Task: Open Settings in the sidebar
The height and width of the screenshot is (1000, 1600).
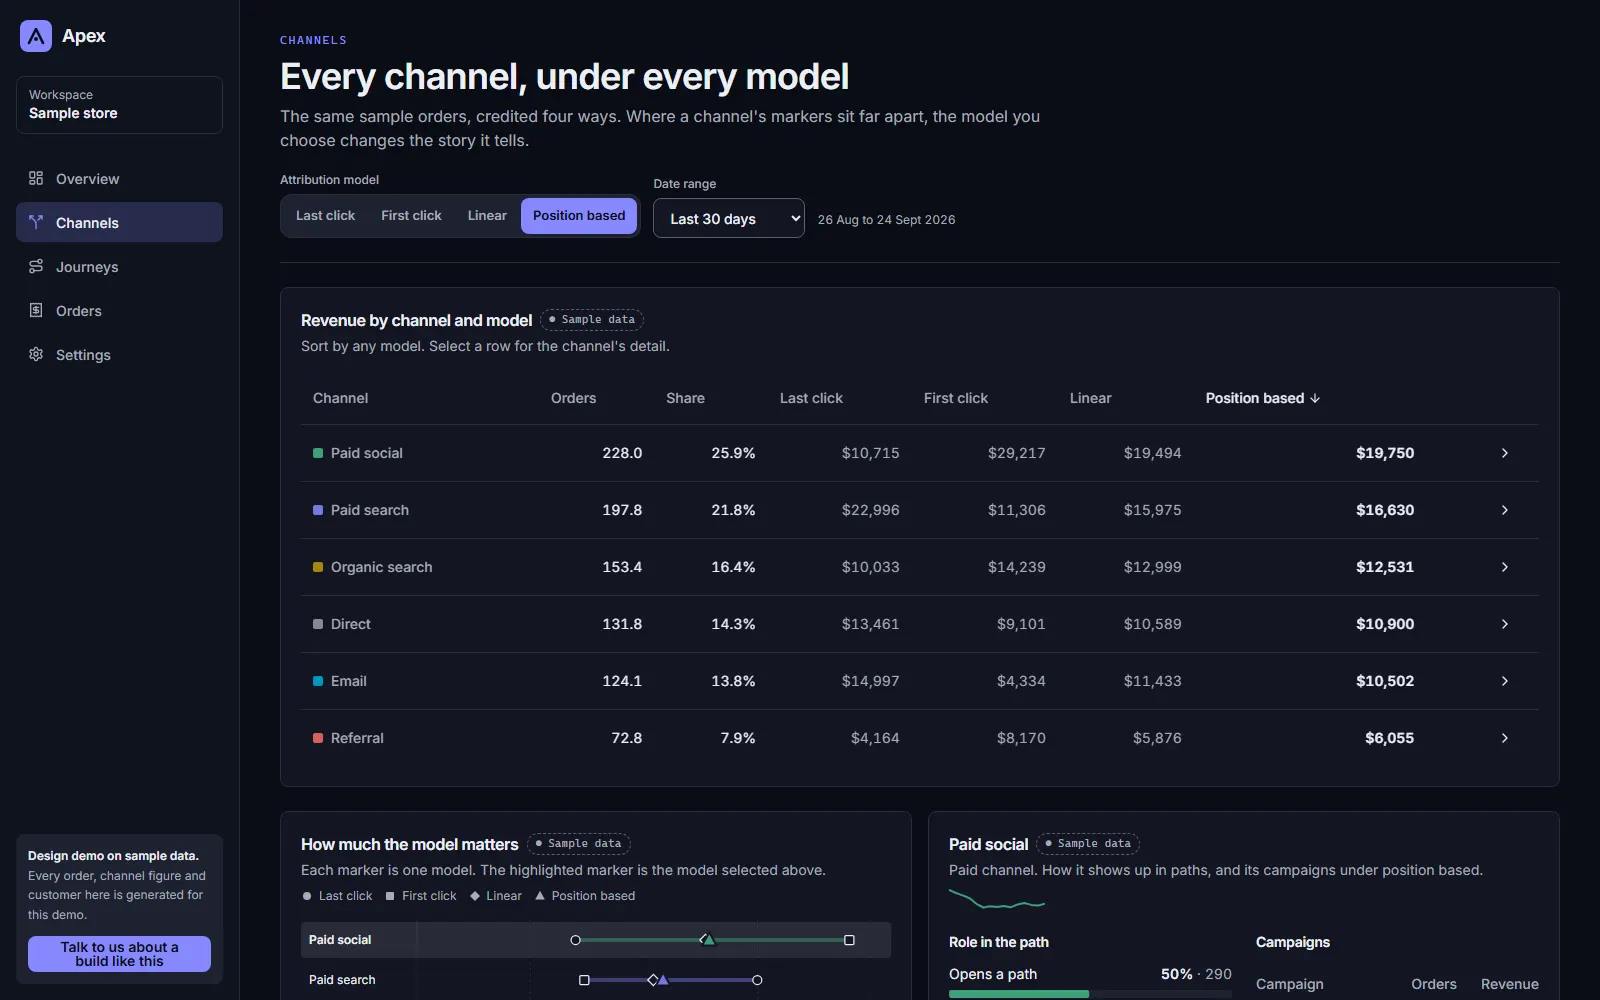Action: coord(119,354)
